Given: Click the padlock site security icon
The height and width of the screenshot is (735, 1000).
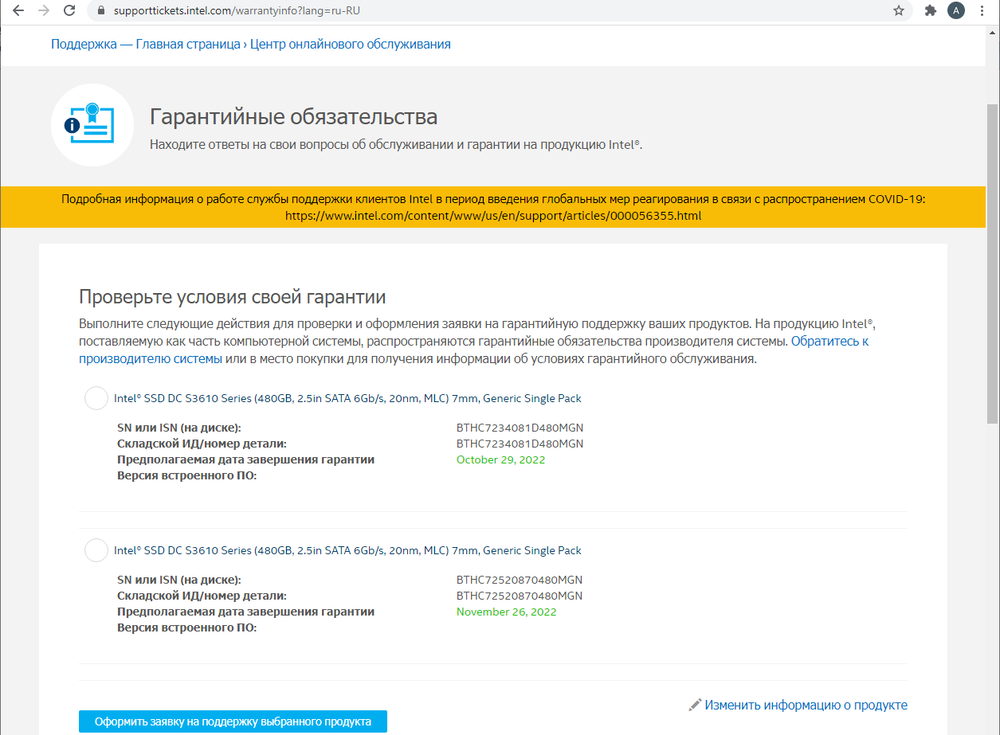Looking at the screenshot, I should click(x=97, y=11).
